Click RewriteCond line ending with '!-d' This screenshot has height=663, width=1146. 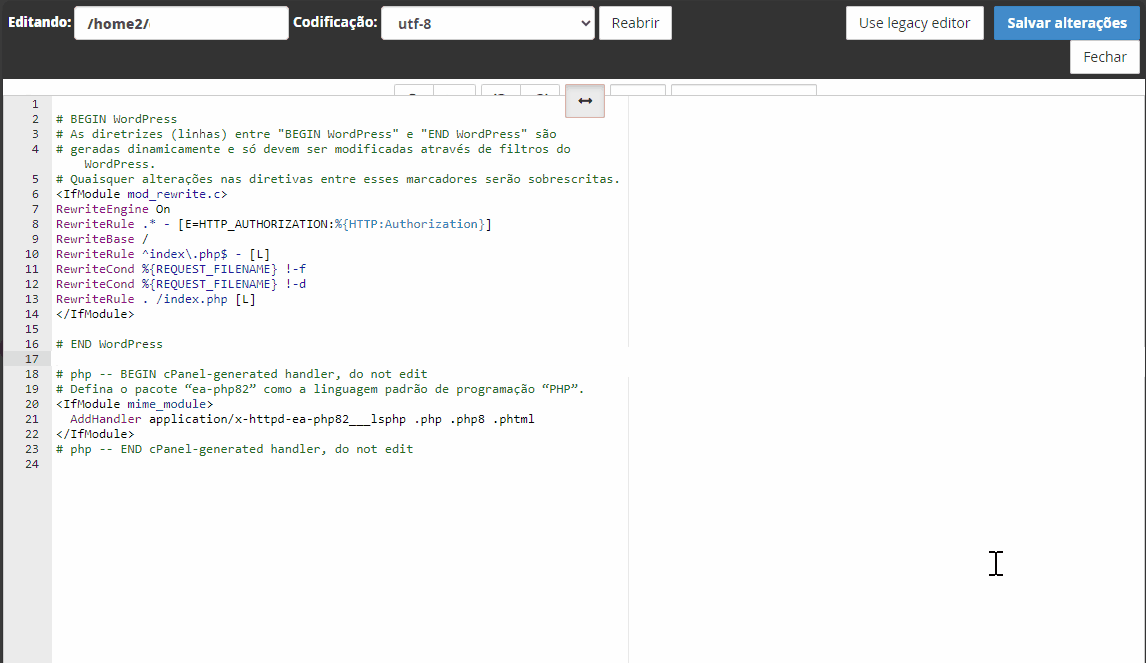tap(181, 284)
